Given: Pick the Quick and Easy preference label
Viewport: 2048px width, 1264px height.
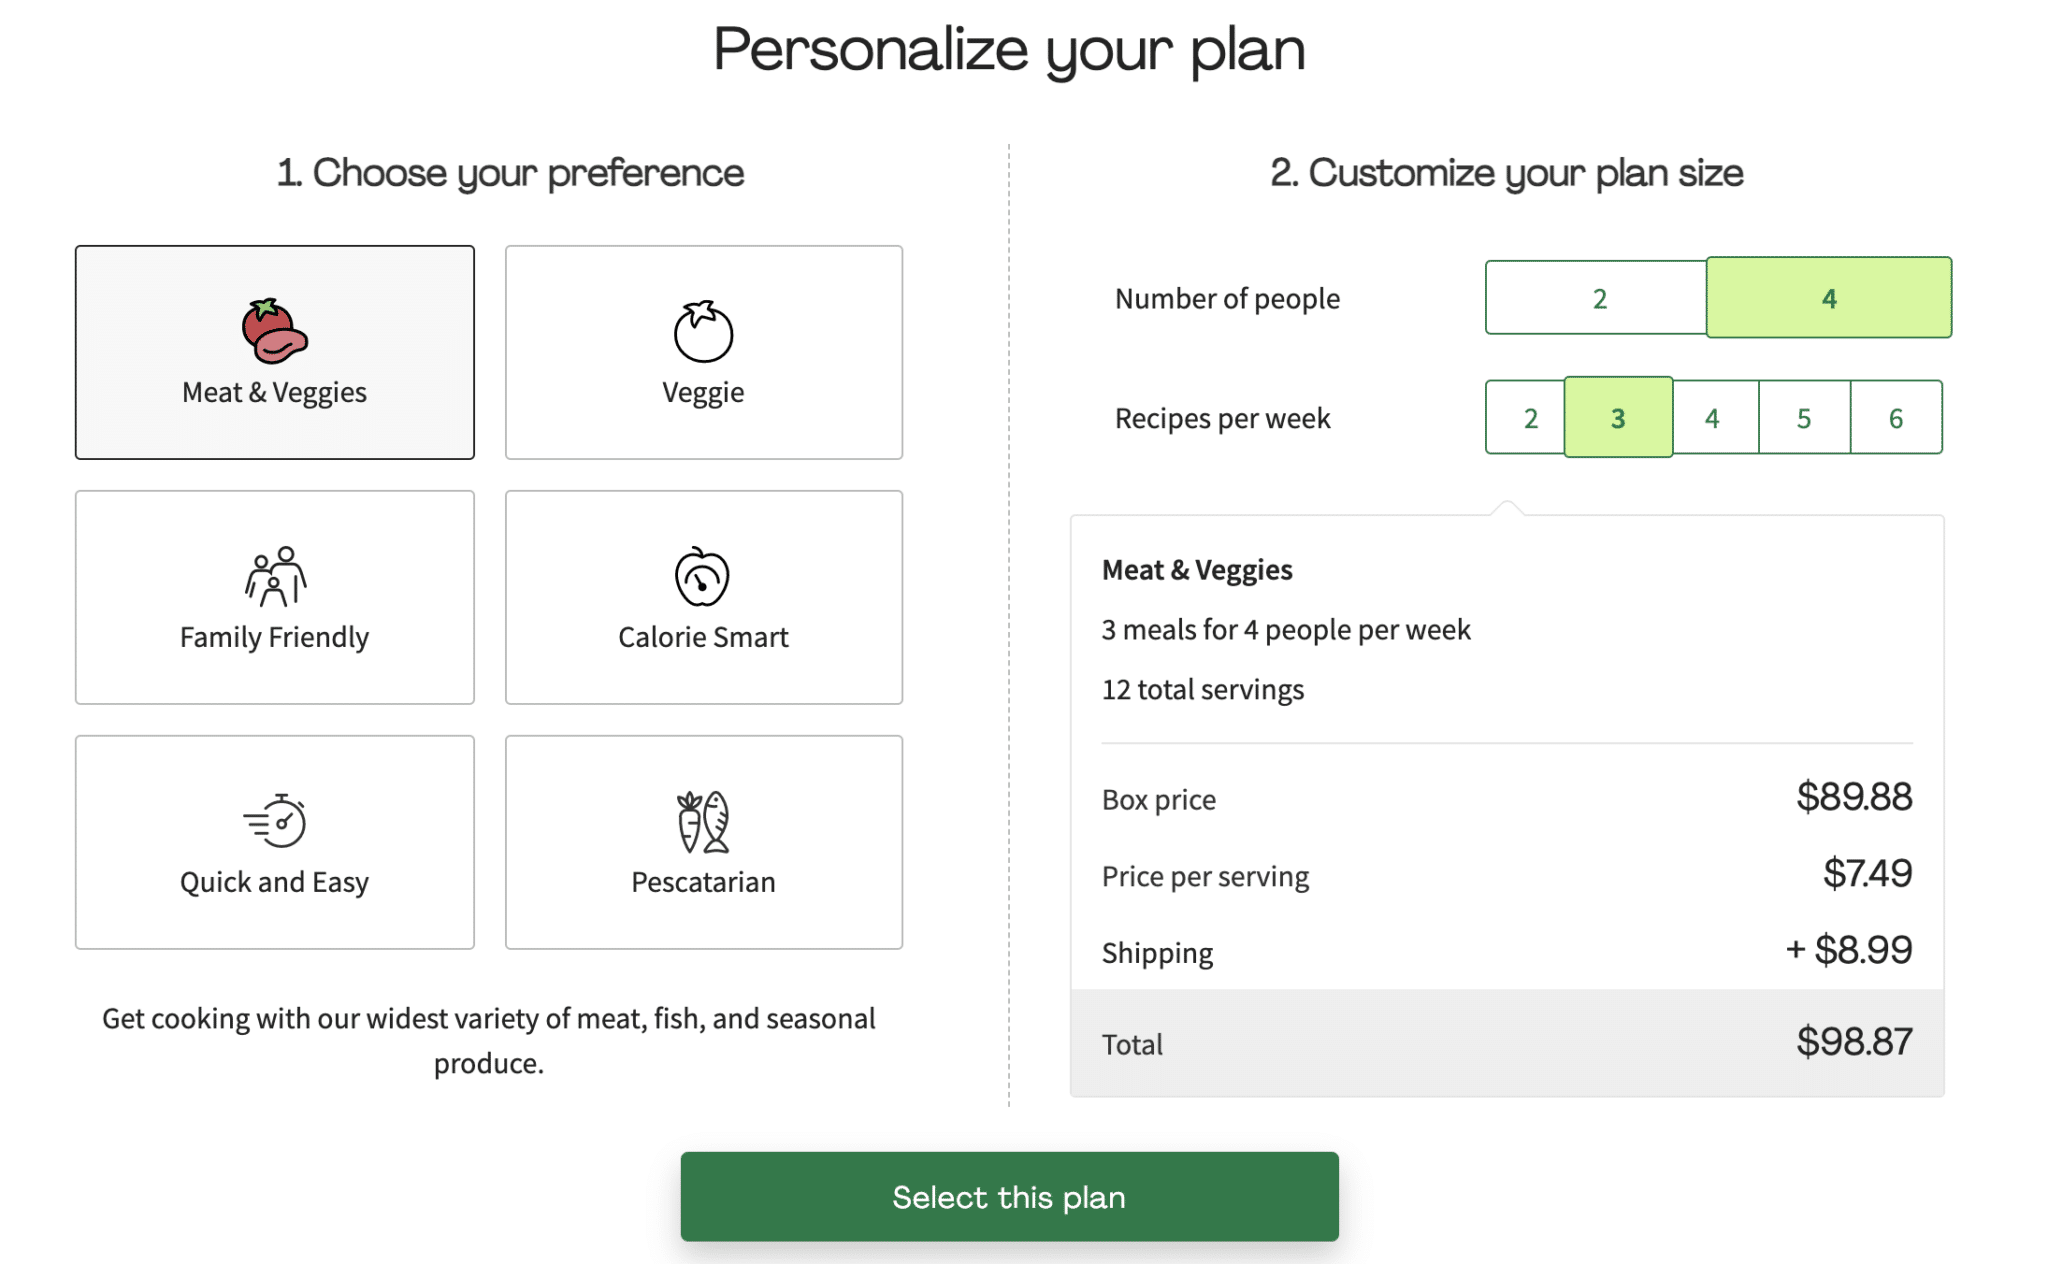Looking at the screenshot, I should click(274, 882).
